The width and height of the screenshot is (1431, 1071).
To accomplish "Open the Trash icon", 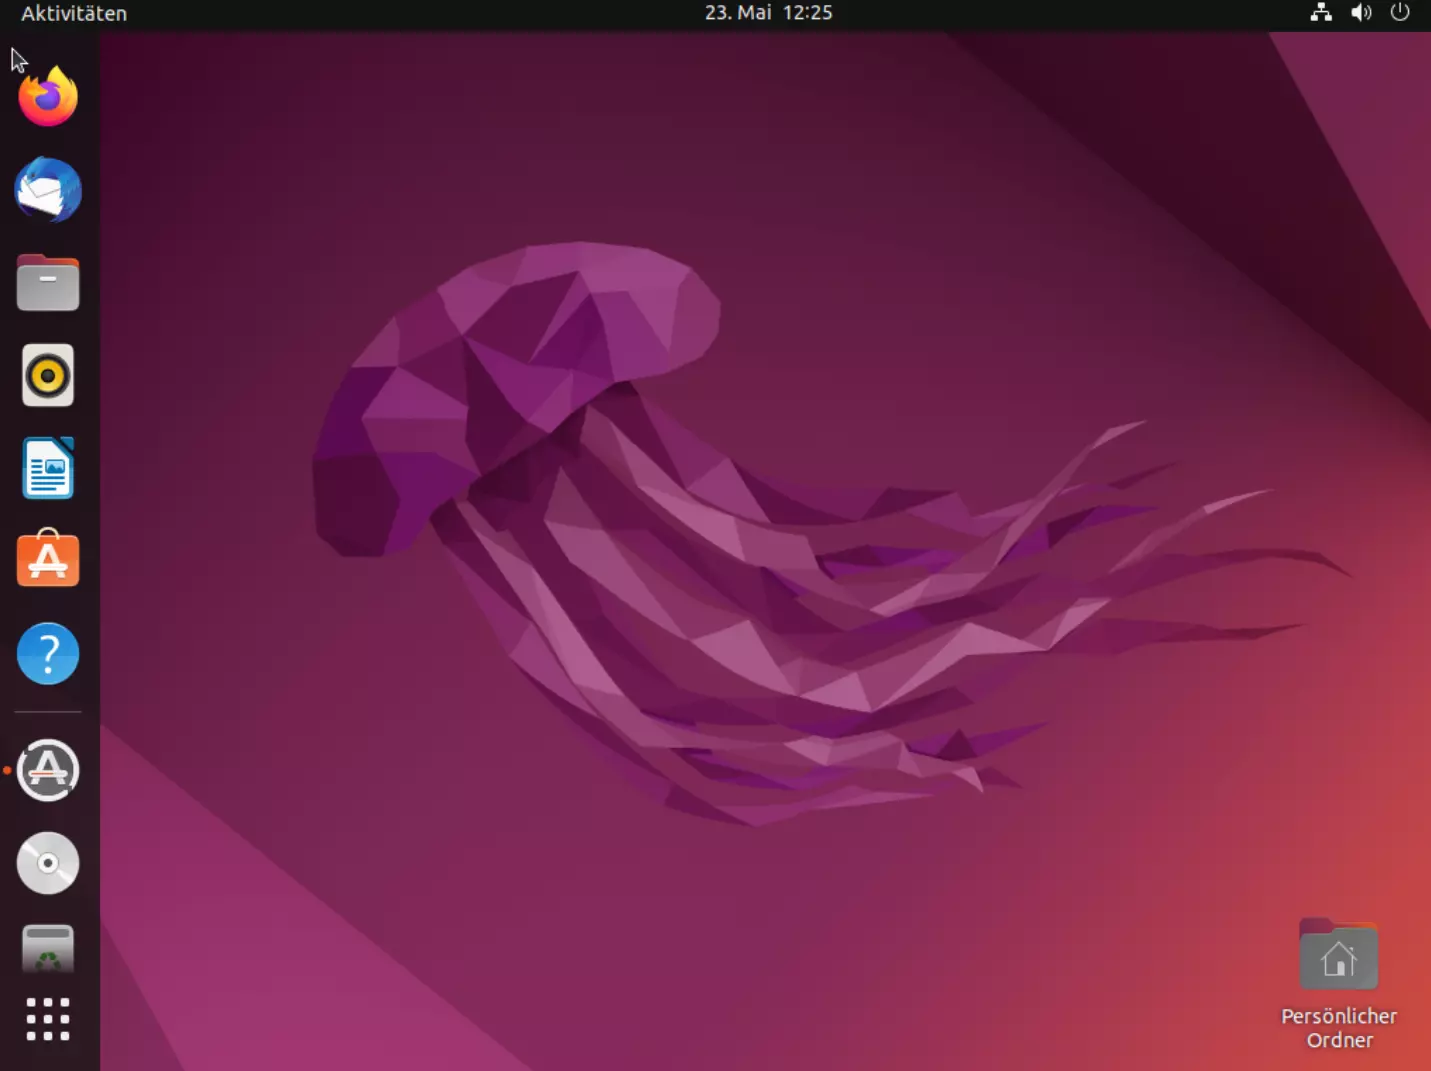I will click(x=48, y=949).
